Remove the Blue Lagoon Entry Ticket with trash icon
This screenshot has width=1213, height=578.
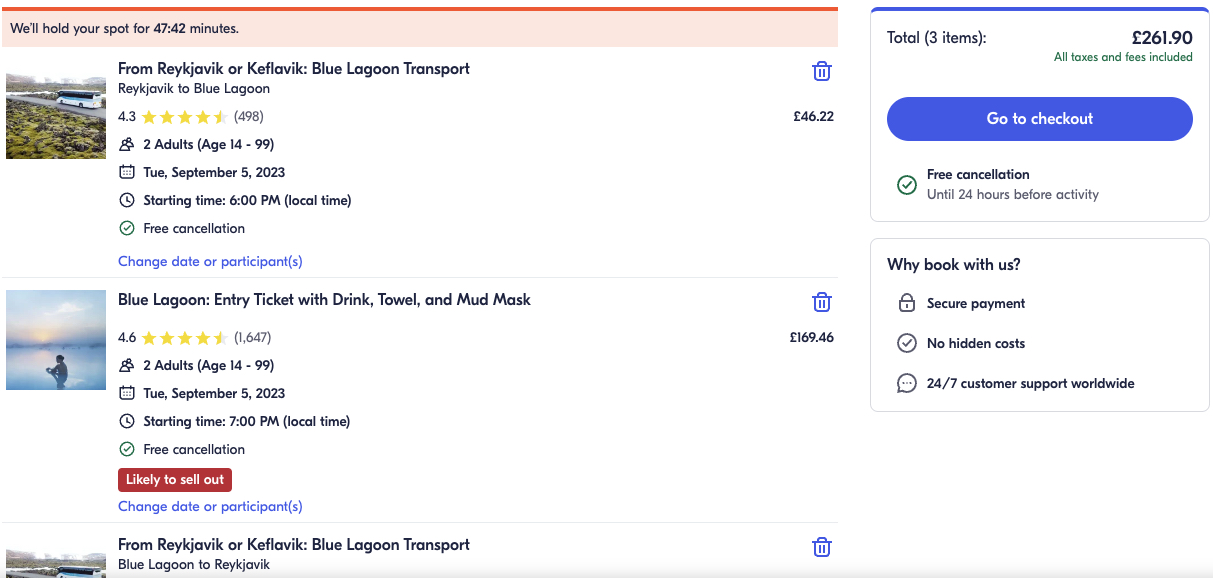coord(821,302)
